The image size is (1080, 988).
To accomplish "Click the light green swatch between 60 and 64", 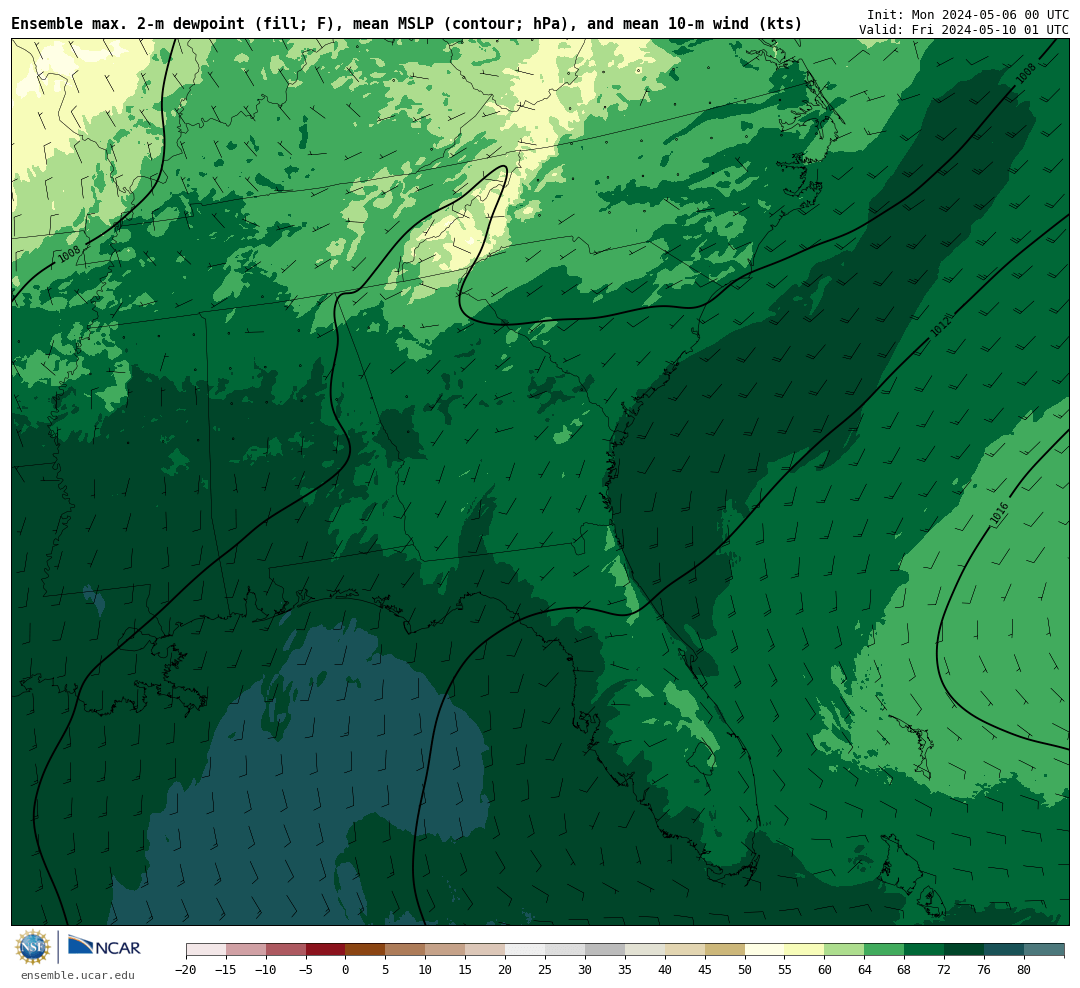I will click(x=844, y=950).
